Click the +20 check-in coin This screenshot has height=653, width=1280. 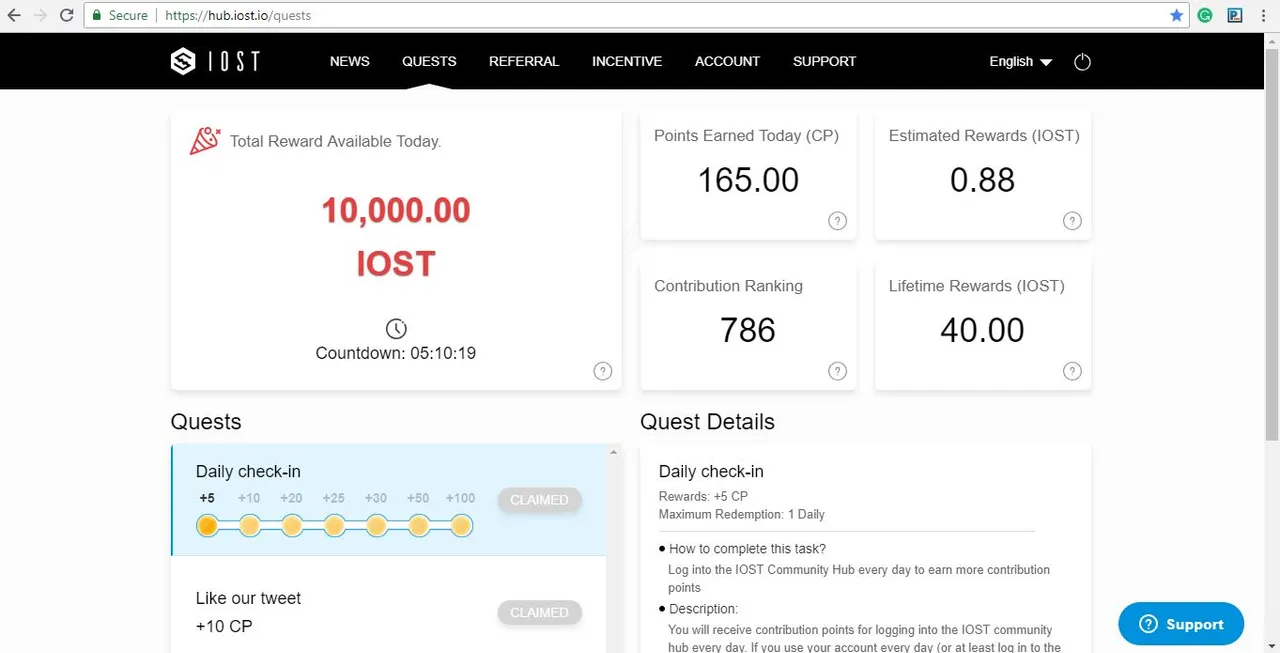pyautogui.click(x=292, y=525)
